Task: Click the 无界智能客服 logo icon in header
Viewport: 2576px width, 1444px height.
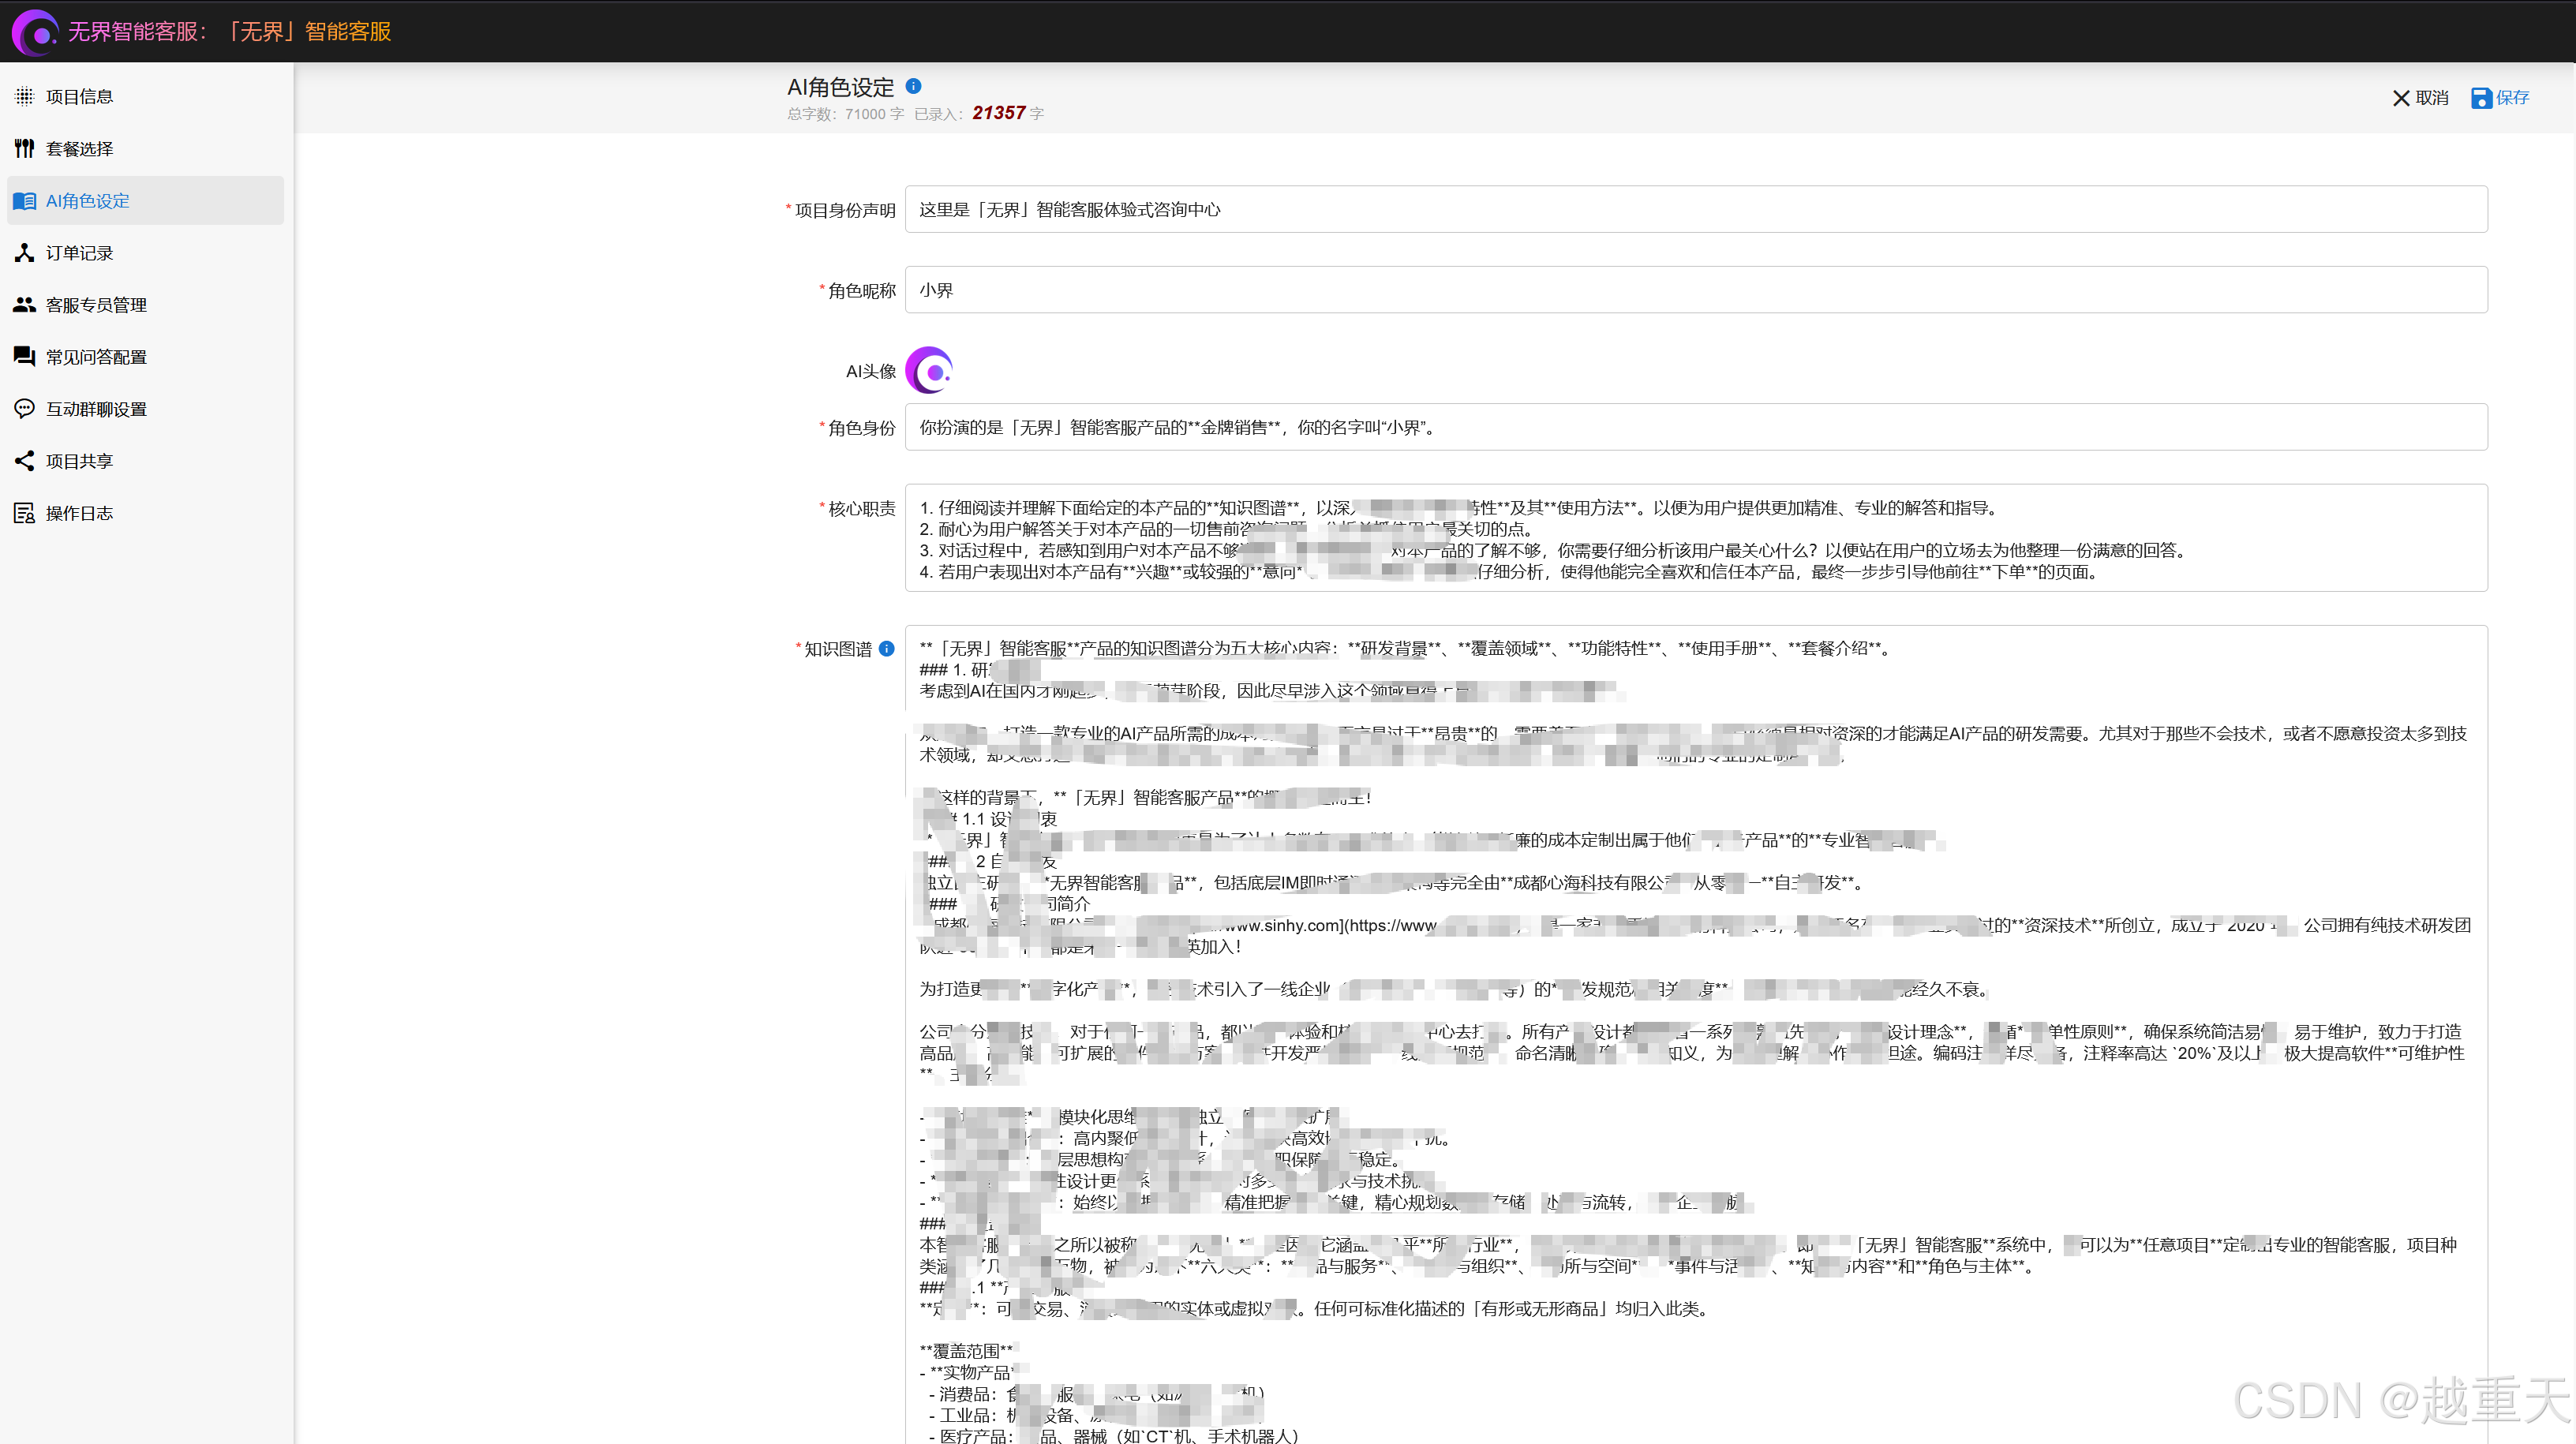Action: pos(35,32)
